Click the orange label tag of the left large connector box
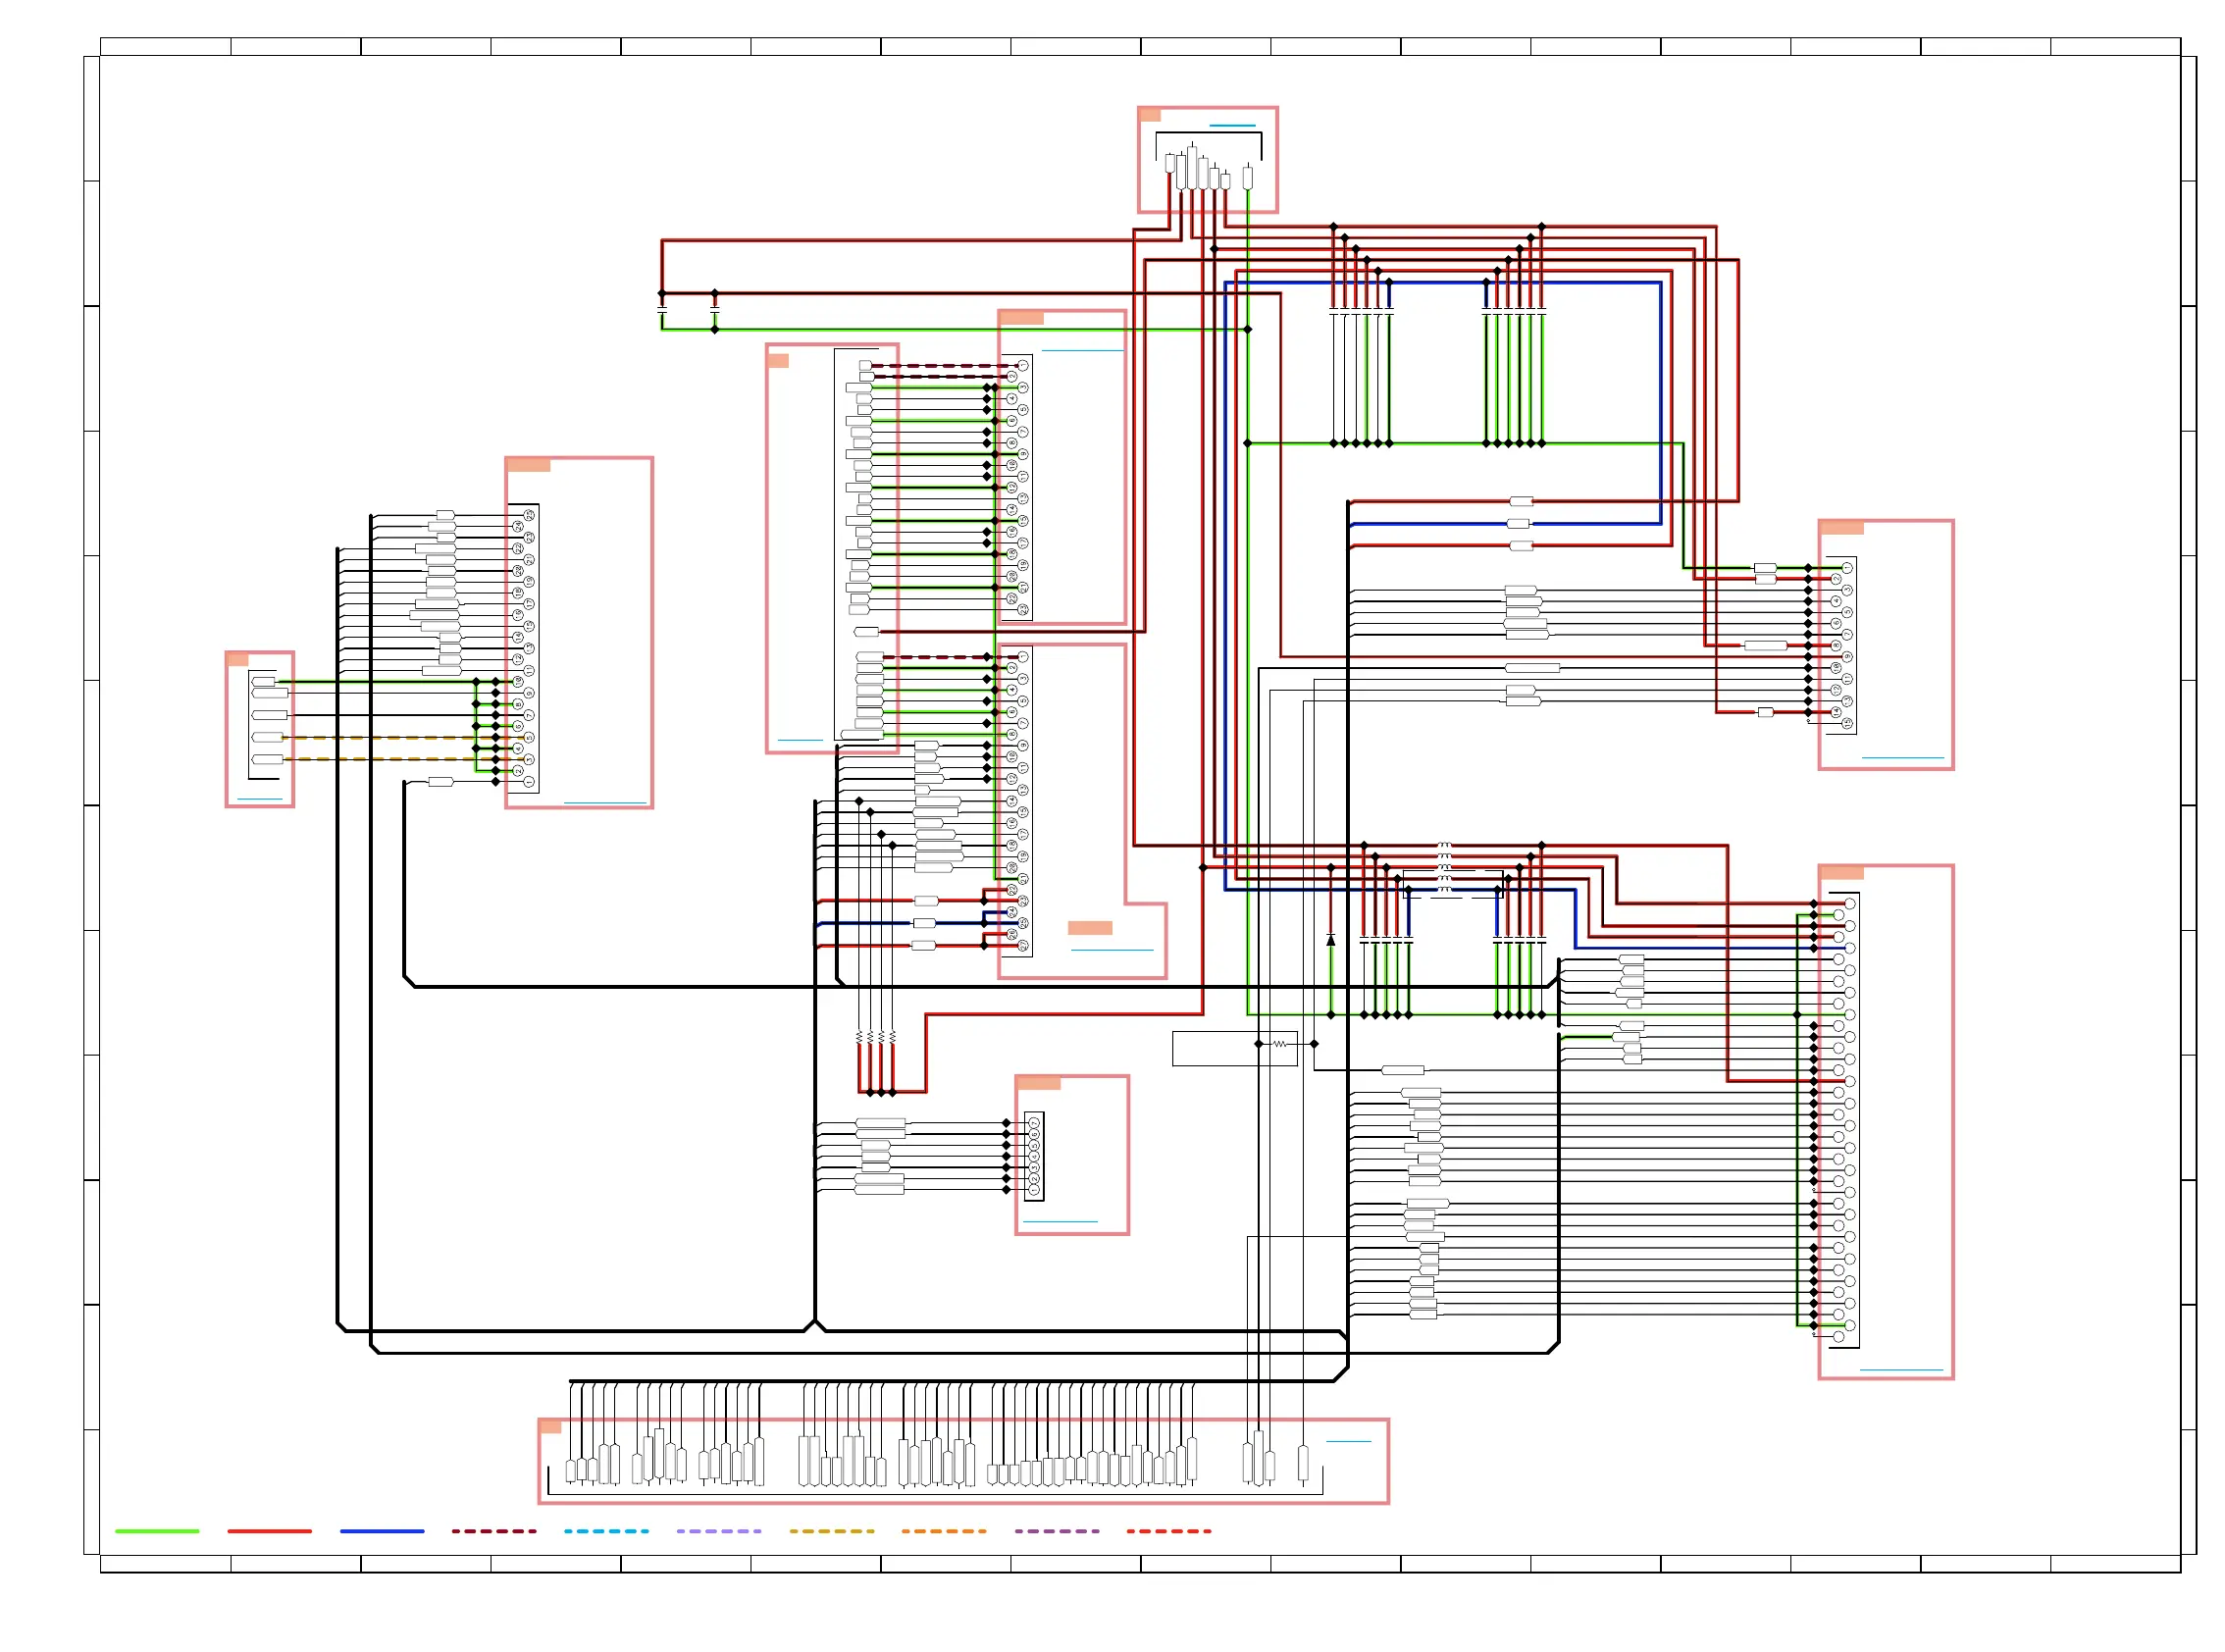Screen dimensions: 2225x1652 [528, 465]
